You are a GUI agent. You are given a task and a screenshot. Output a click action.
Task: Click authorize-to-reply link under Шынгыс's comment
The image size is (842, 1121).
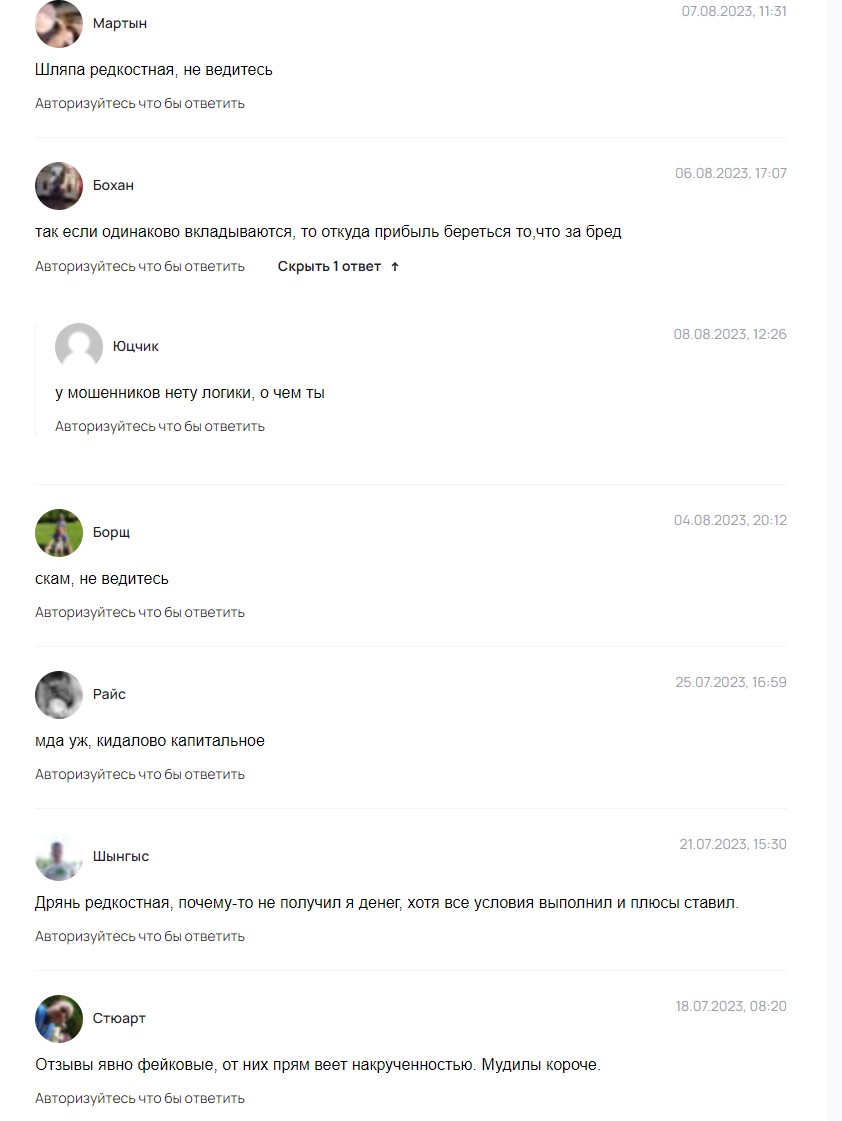pyautogui.click(x=140, y=937)
